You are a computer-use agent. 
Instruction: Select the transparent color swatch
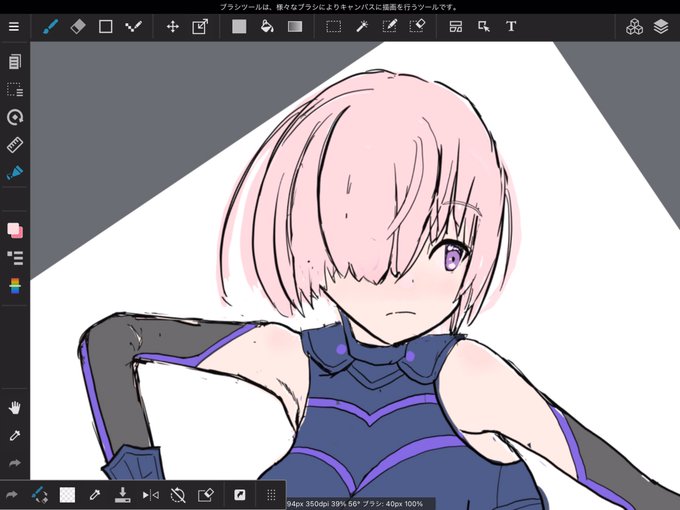67,494
